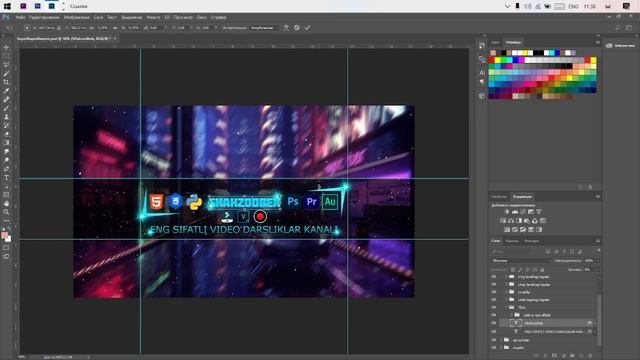Select the Zoom tool in the toolbox
The height and width of the screenshot is (360, 640).
click(x=6, y=212)
